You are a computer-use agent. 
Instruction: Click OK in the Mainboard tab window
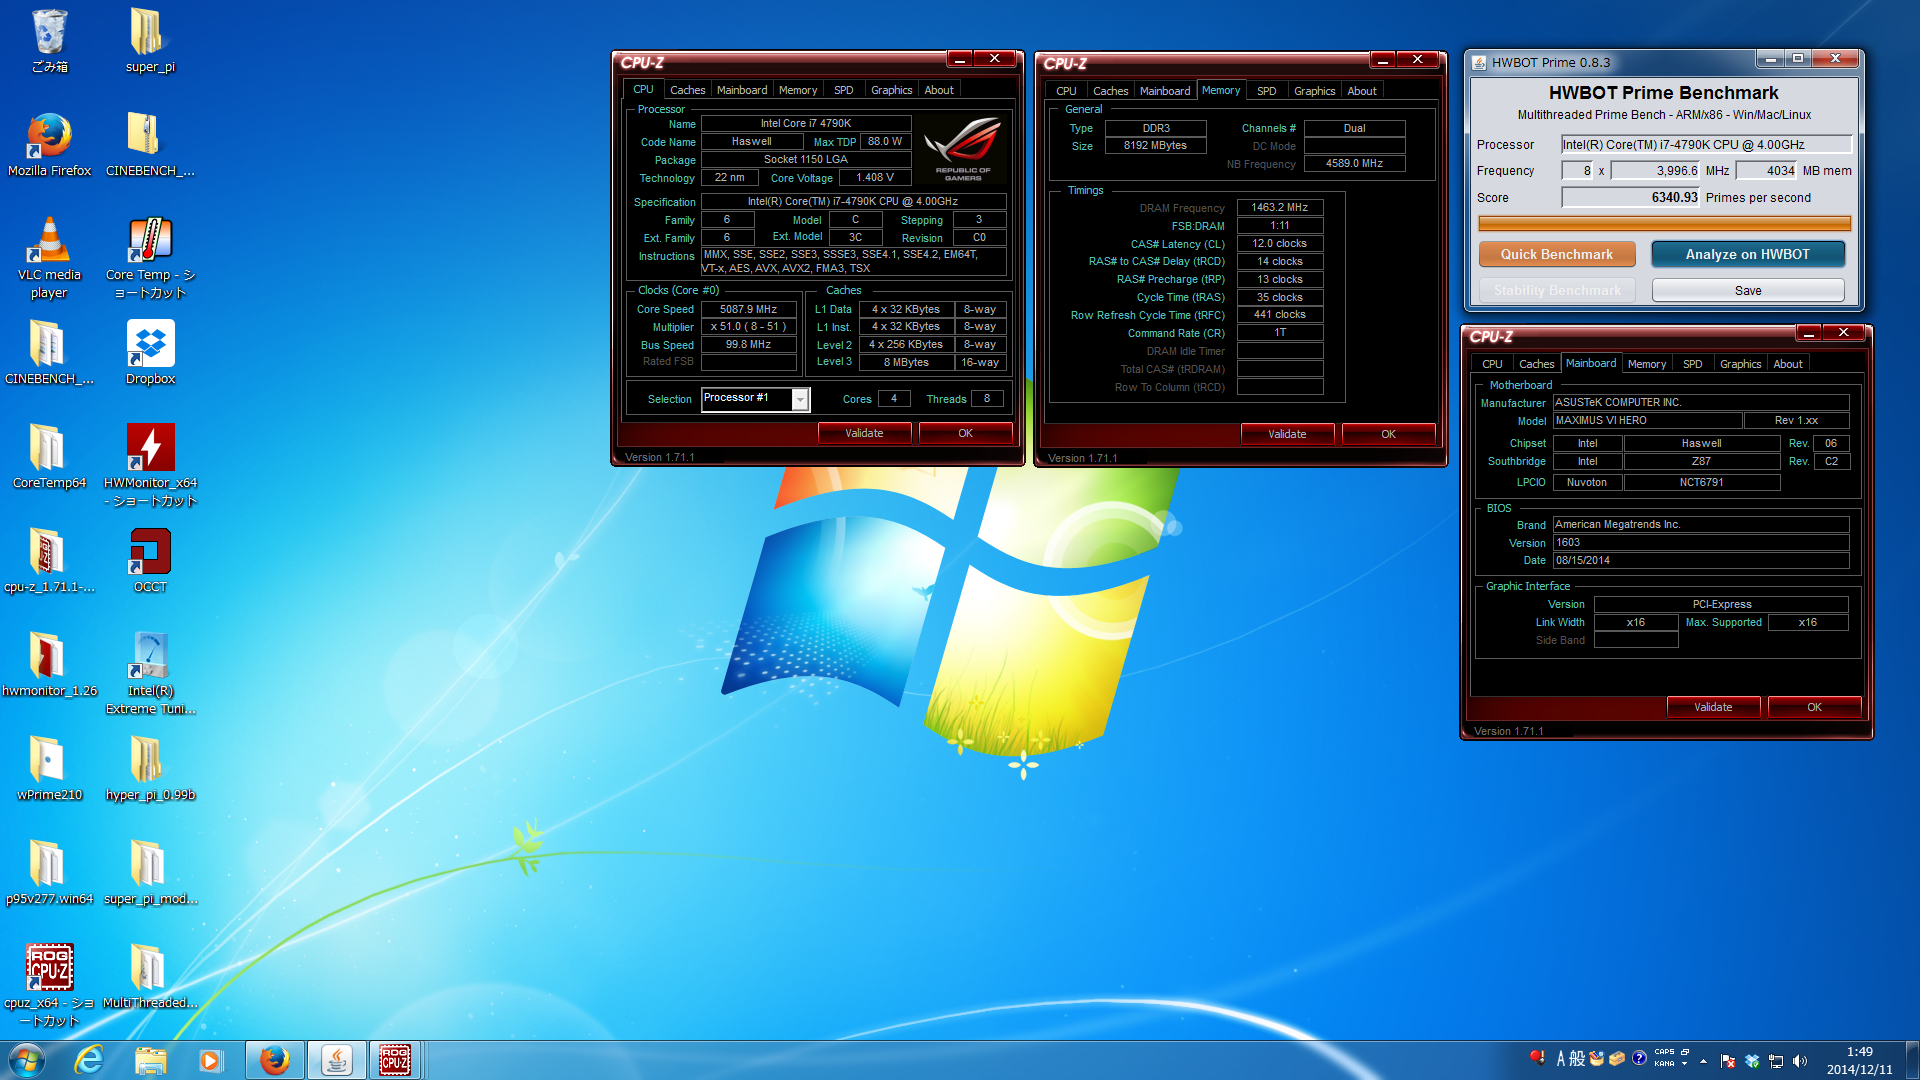coord(1814,707)
